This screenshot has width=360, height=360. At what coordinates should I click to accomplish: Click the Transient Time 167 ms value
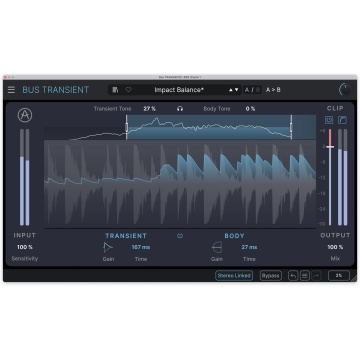(141, 247)
